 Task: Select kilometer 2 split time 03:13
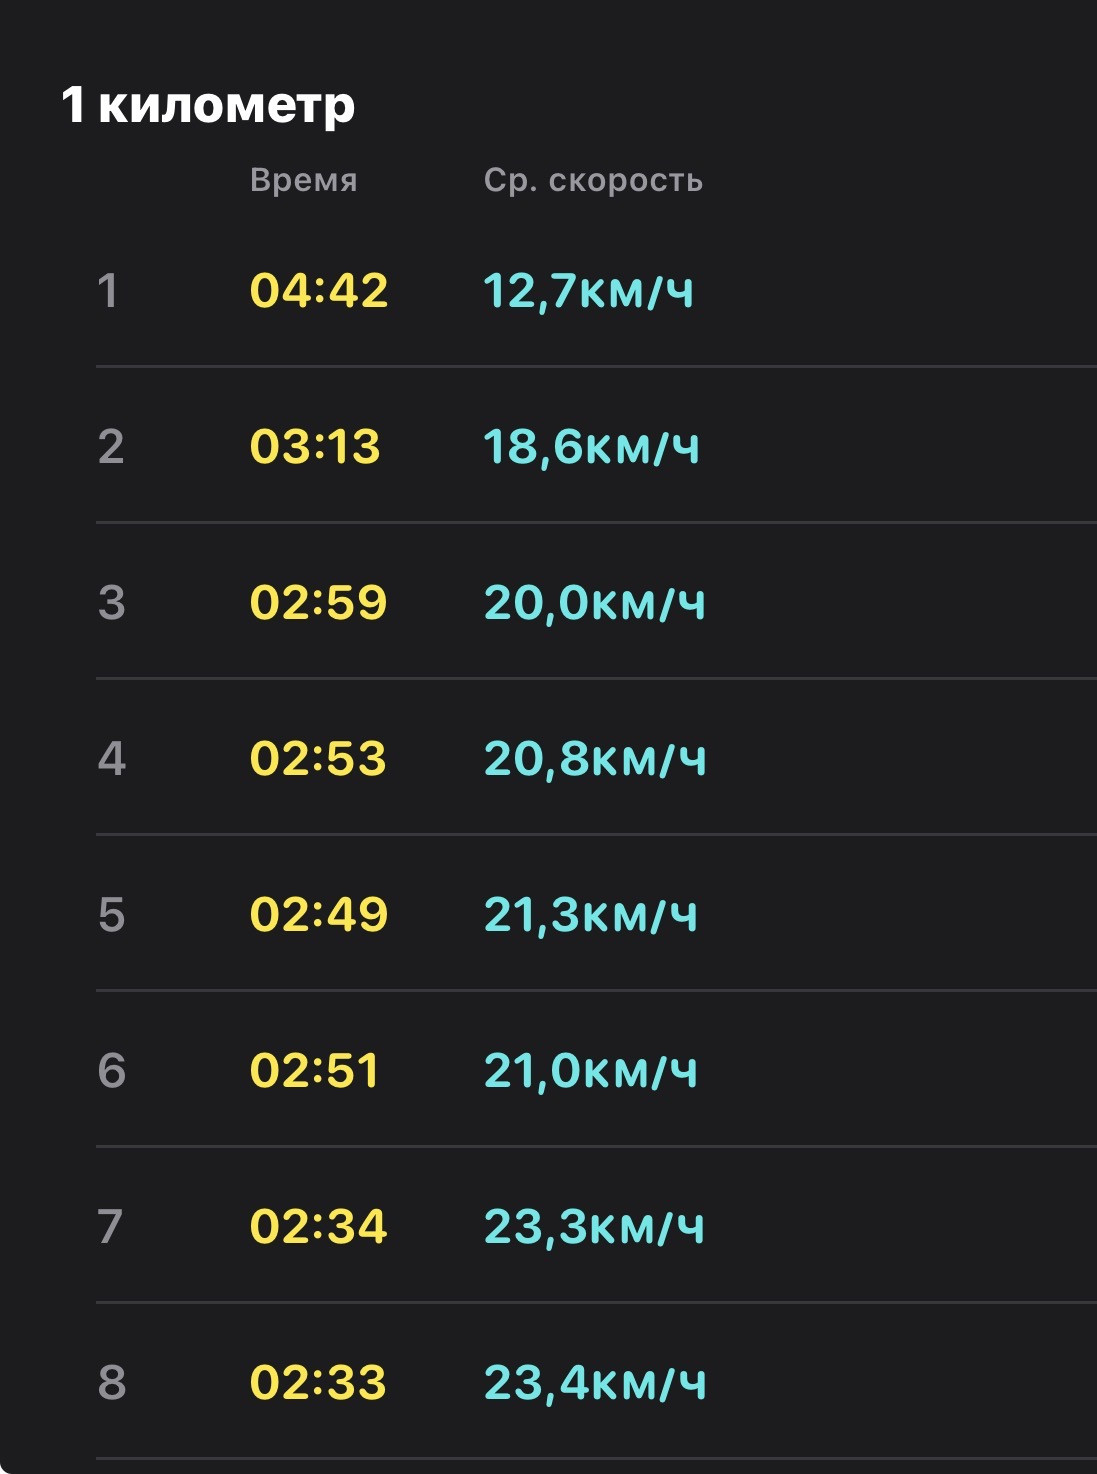tap(315, 447)
